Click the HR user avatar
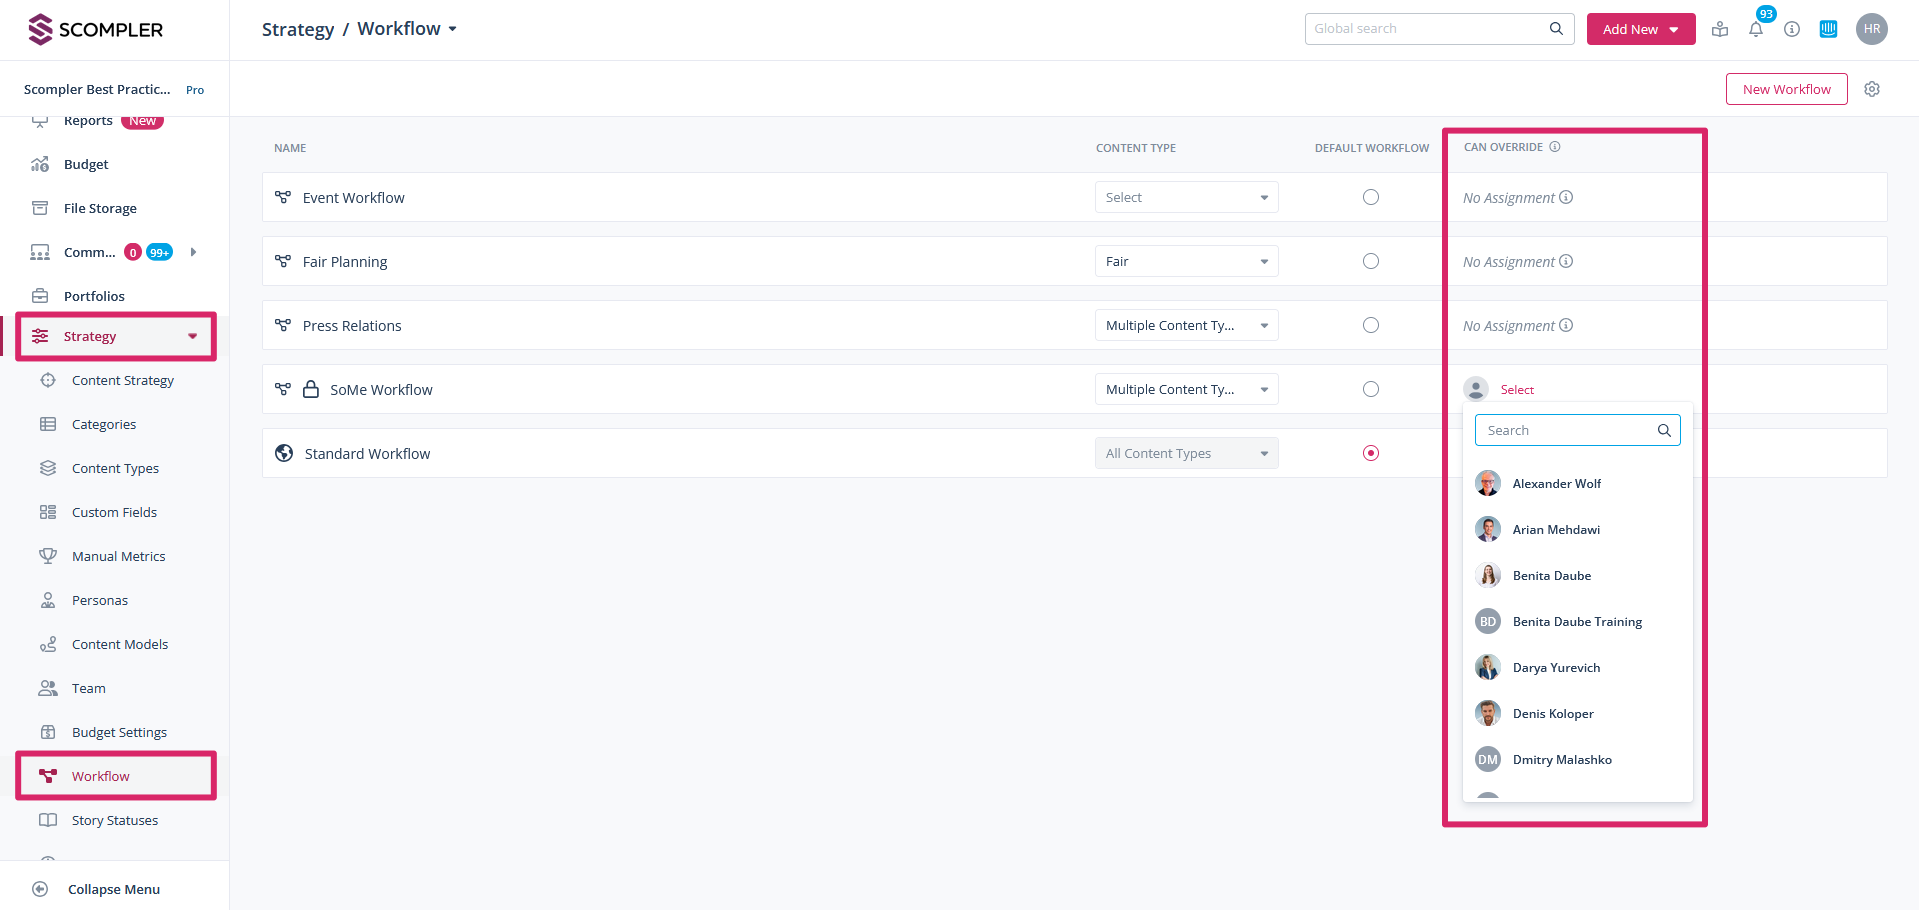Viewport: 1919px width, 910px height. [1871, 29]
